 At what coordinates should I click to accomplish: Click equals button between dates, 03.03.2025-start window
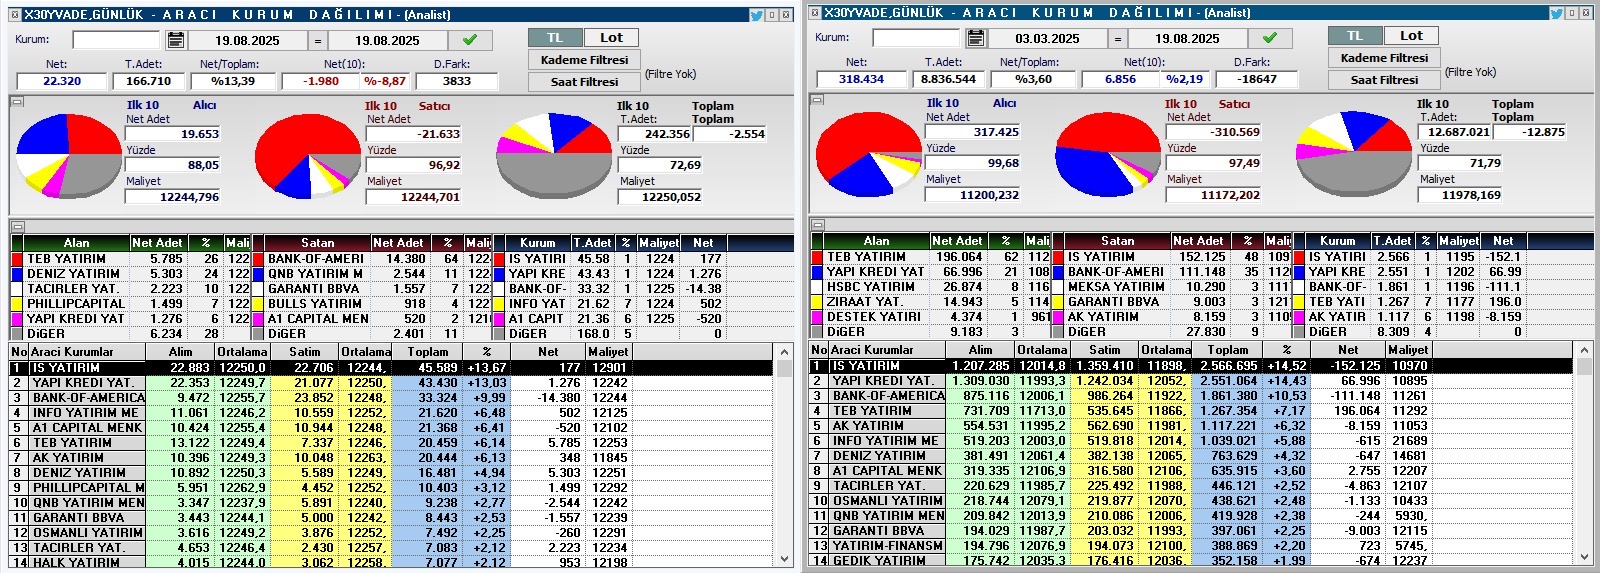[x=1118, y=39]
